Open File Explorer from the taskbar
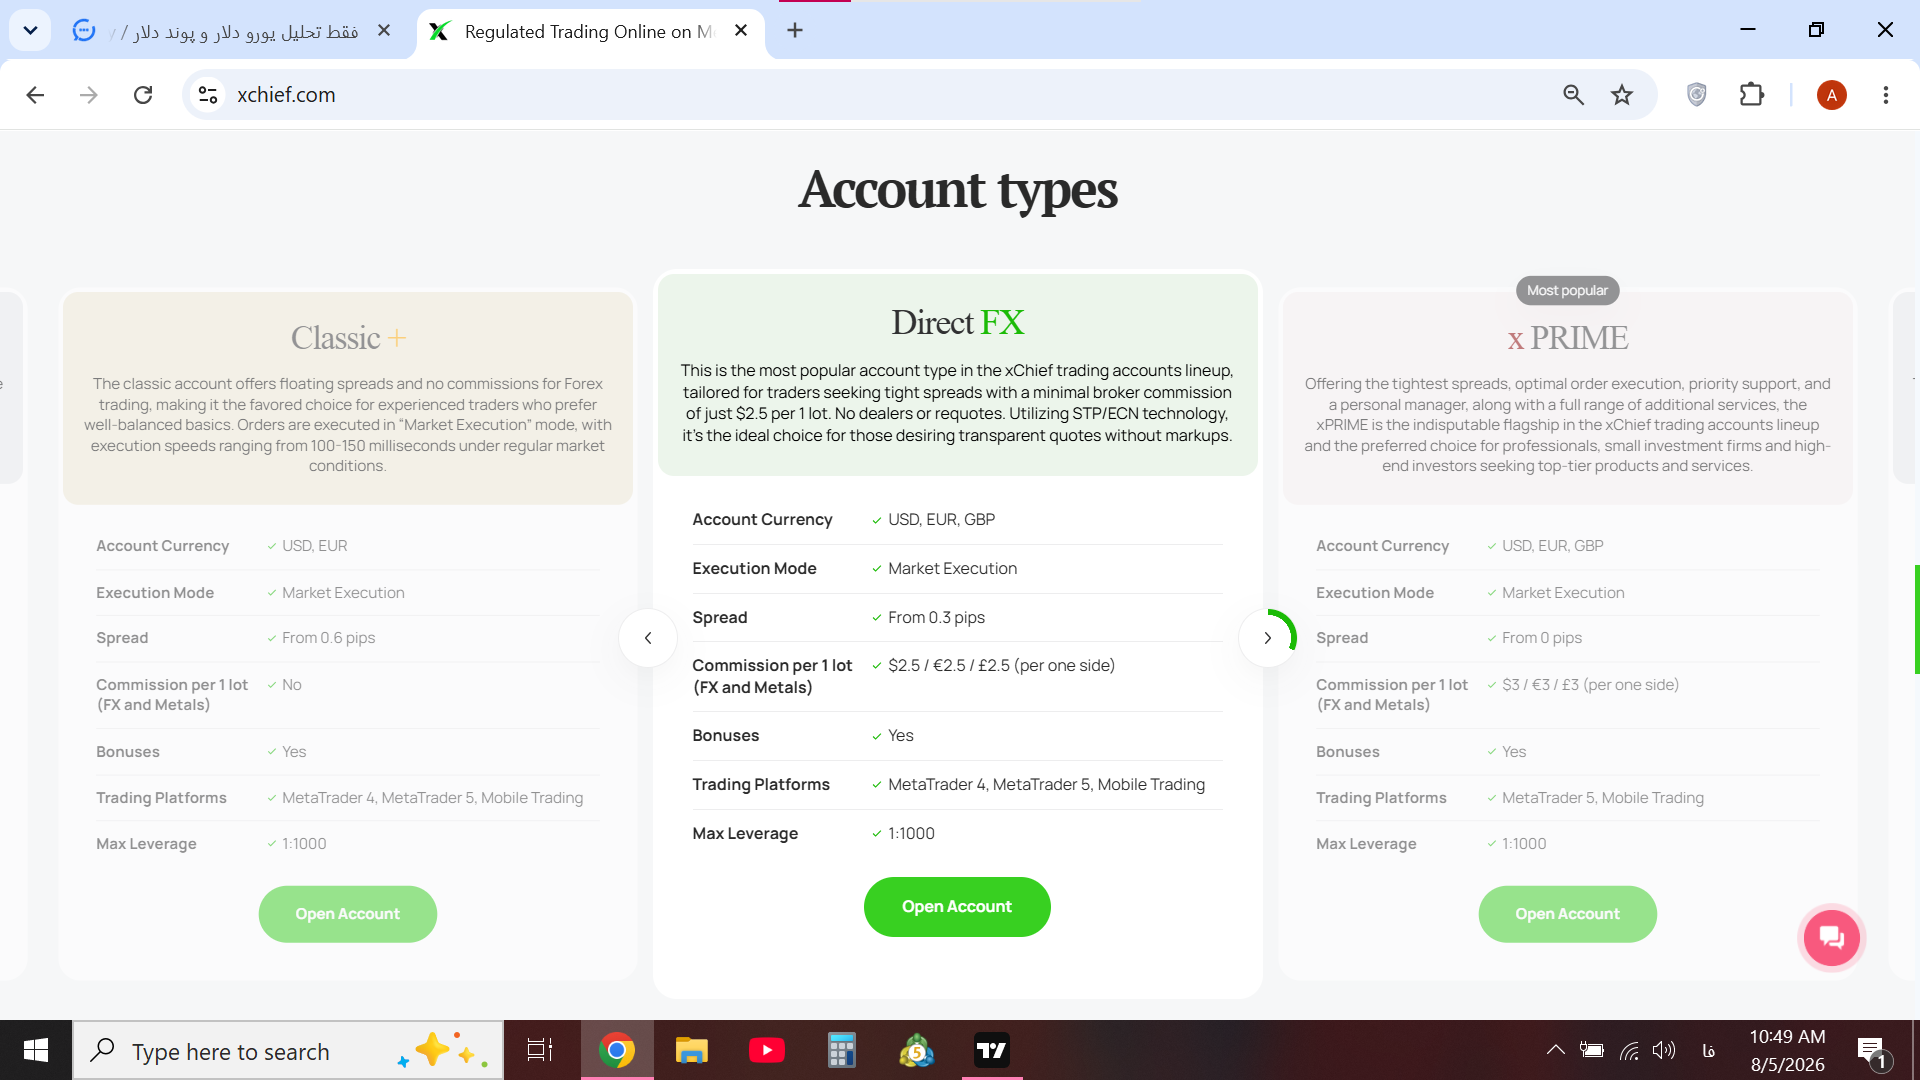This screenshot has height=1080, width=1920. coord(691,1050)
